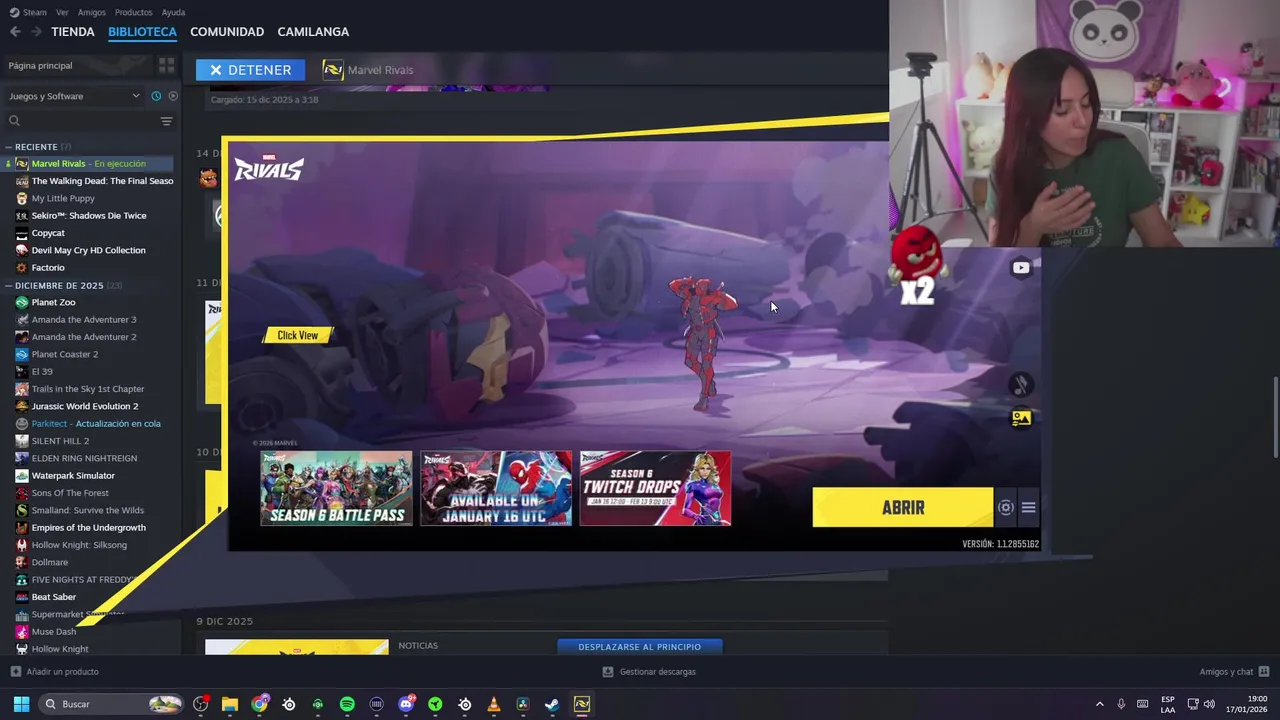Open launcher settings gear next to ABRIR
This screenshot has width=1280, height=720.
tap(1006, 508)
